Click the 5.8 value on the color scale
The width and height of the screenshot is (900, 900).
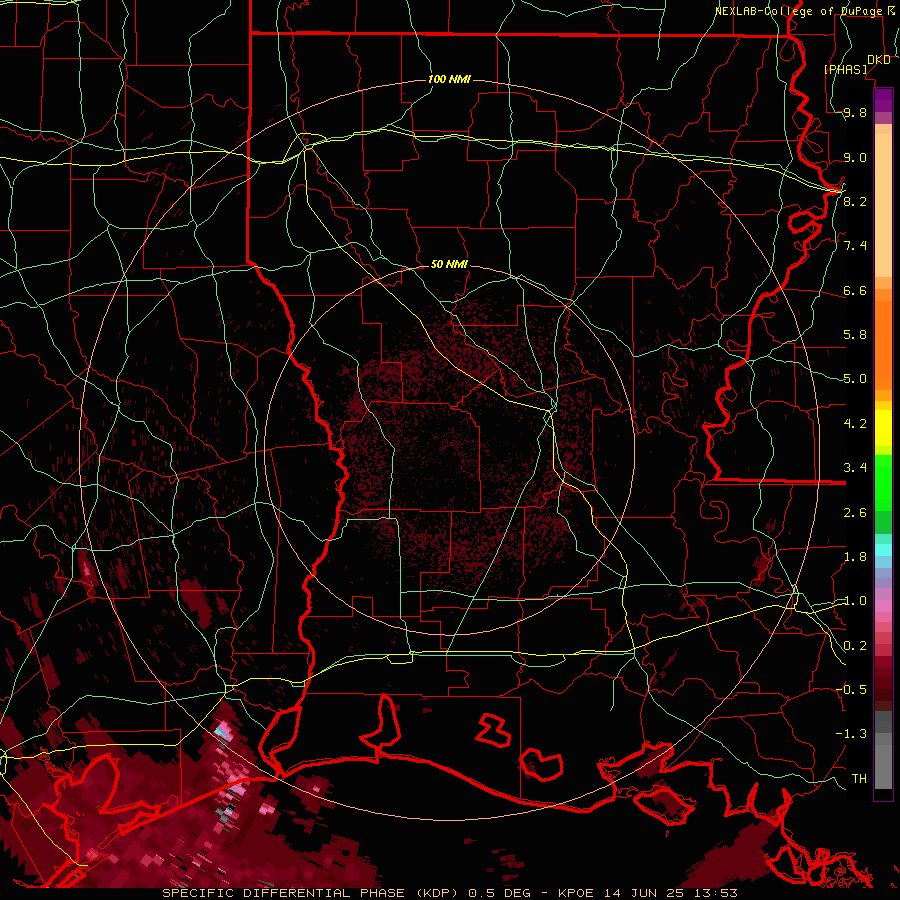(855, 335)
